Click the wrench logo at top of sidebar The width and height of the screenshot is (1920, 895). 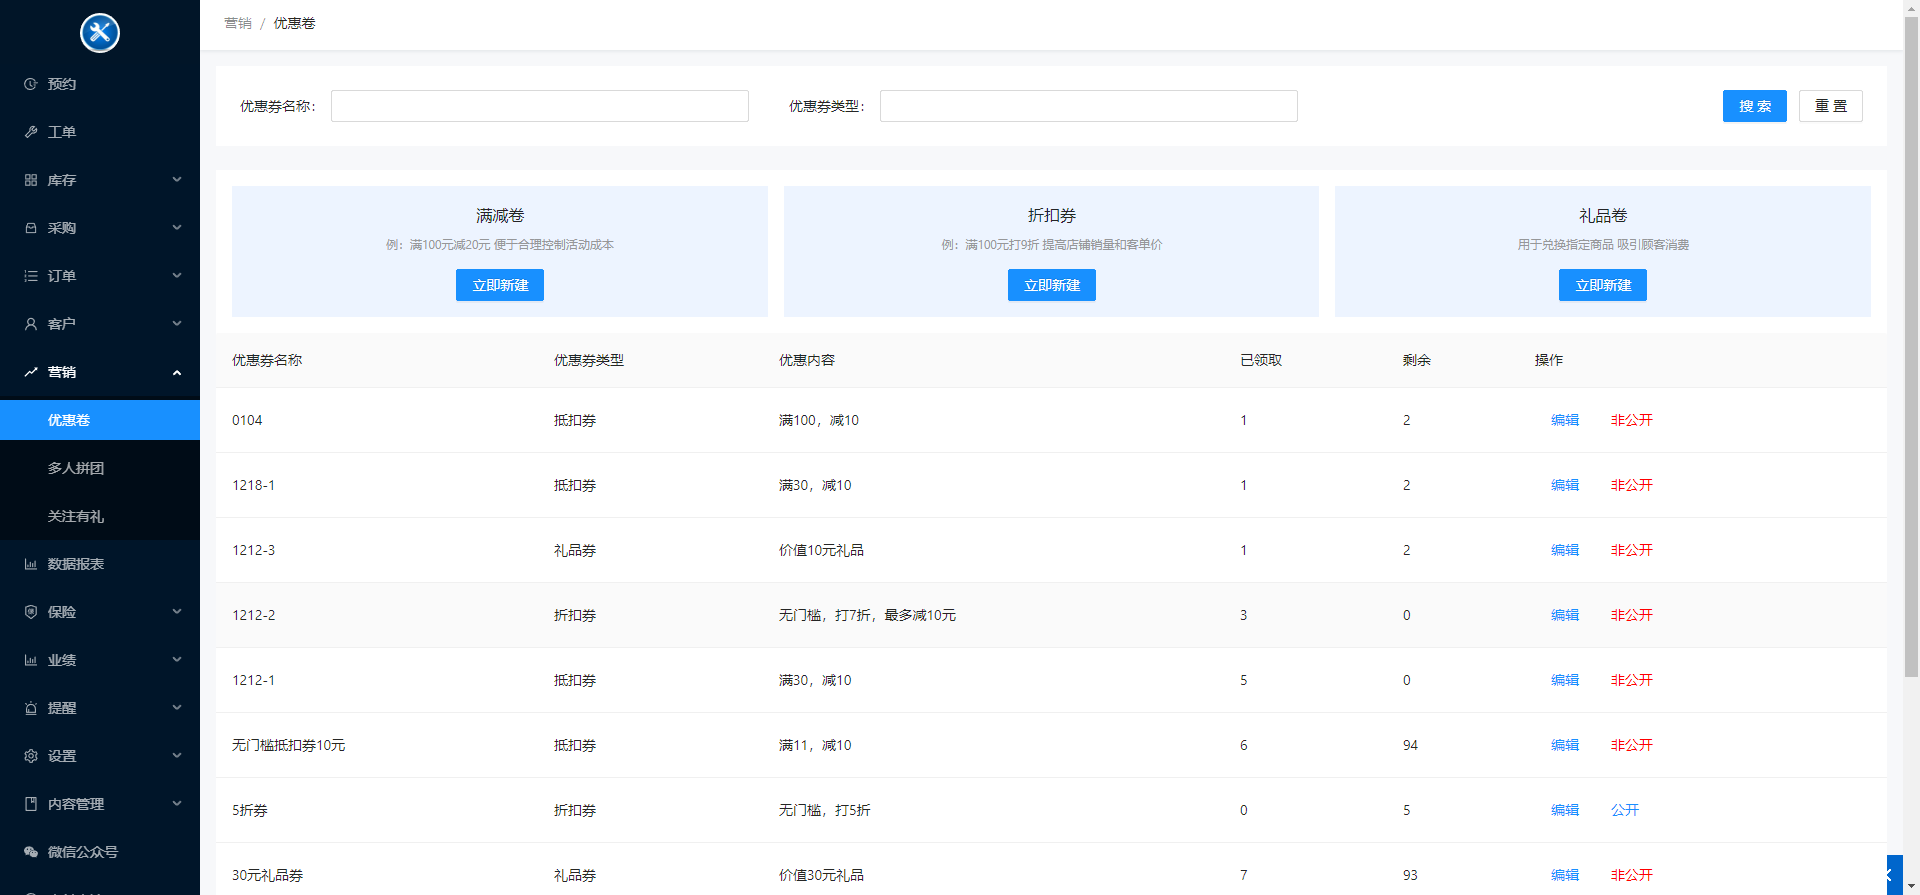pyautogui.click(x=100, y=33)
